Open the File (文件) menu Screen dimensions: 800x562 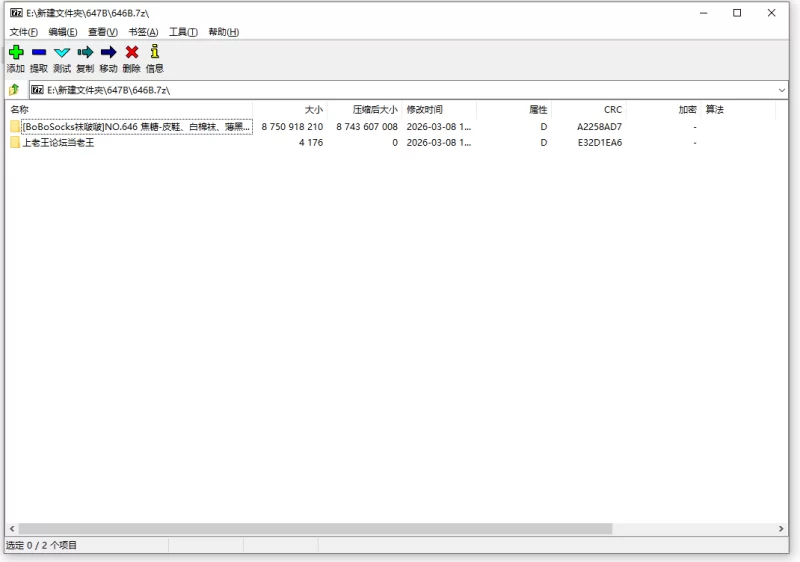pos(23,32)
